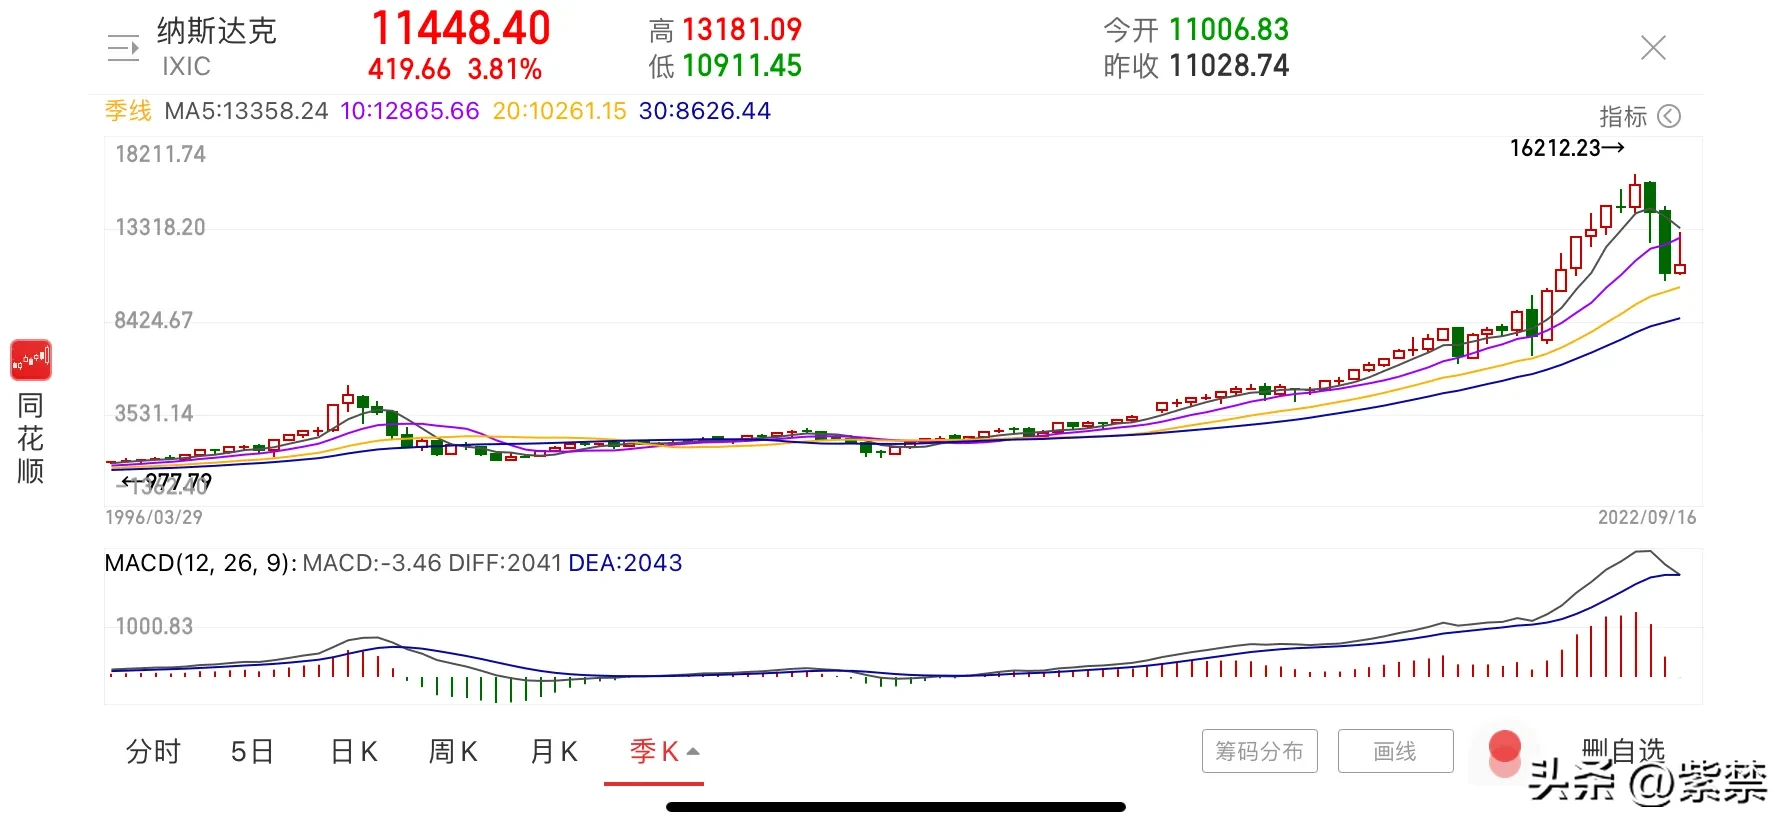Select the MA5:13358.24 moving average value
This screenshot has height=828, width=1792.
(246, 111)
